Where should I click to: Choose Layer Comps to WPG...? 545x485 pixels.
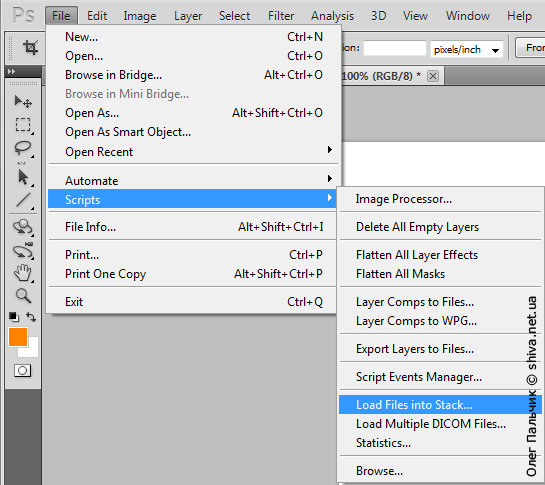point(440,321)
